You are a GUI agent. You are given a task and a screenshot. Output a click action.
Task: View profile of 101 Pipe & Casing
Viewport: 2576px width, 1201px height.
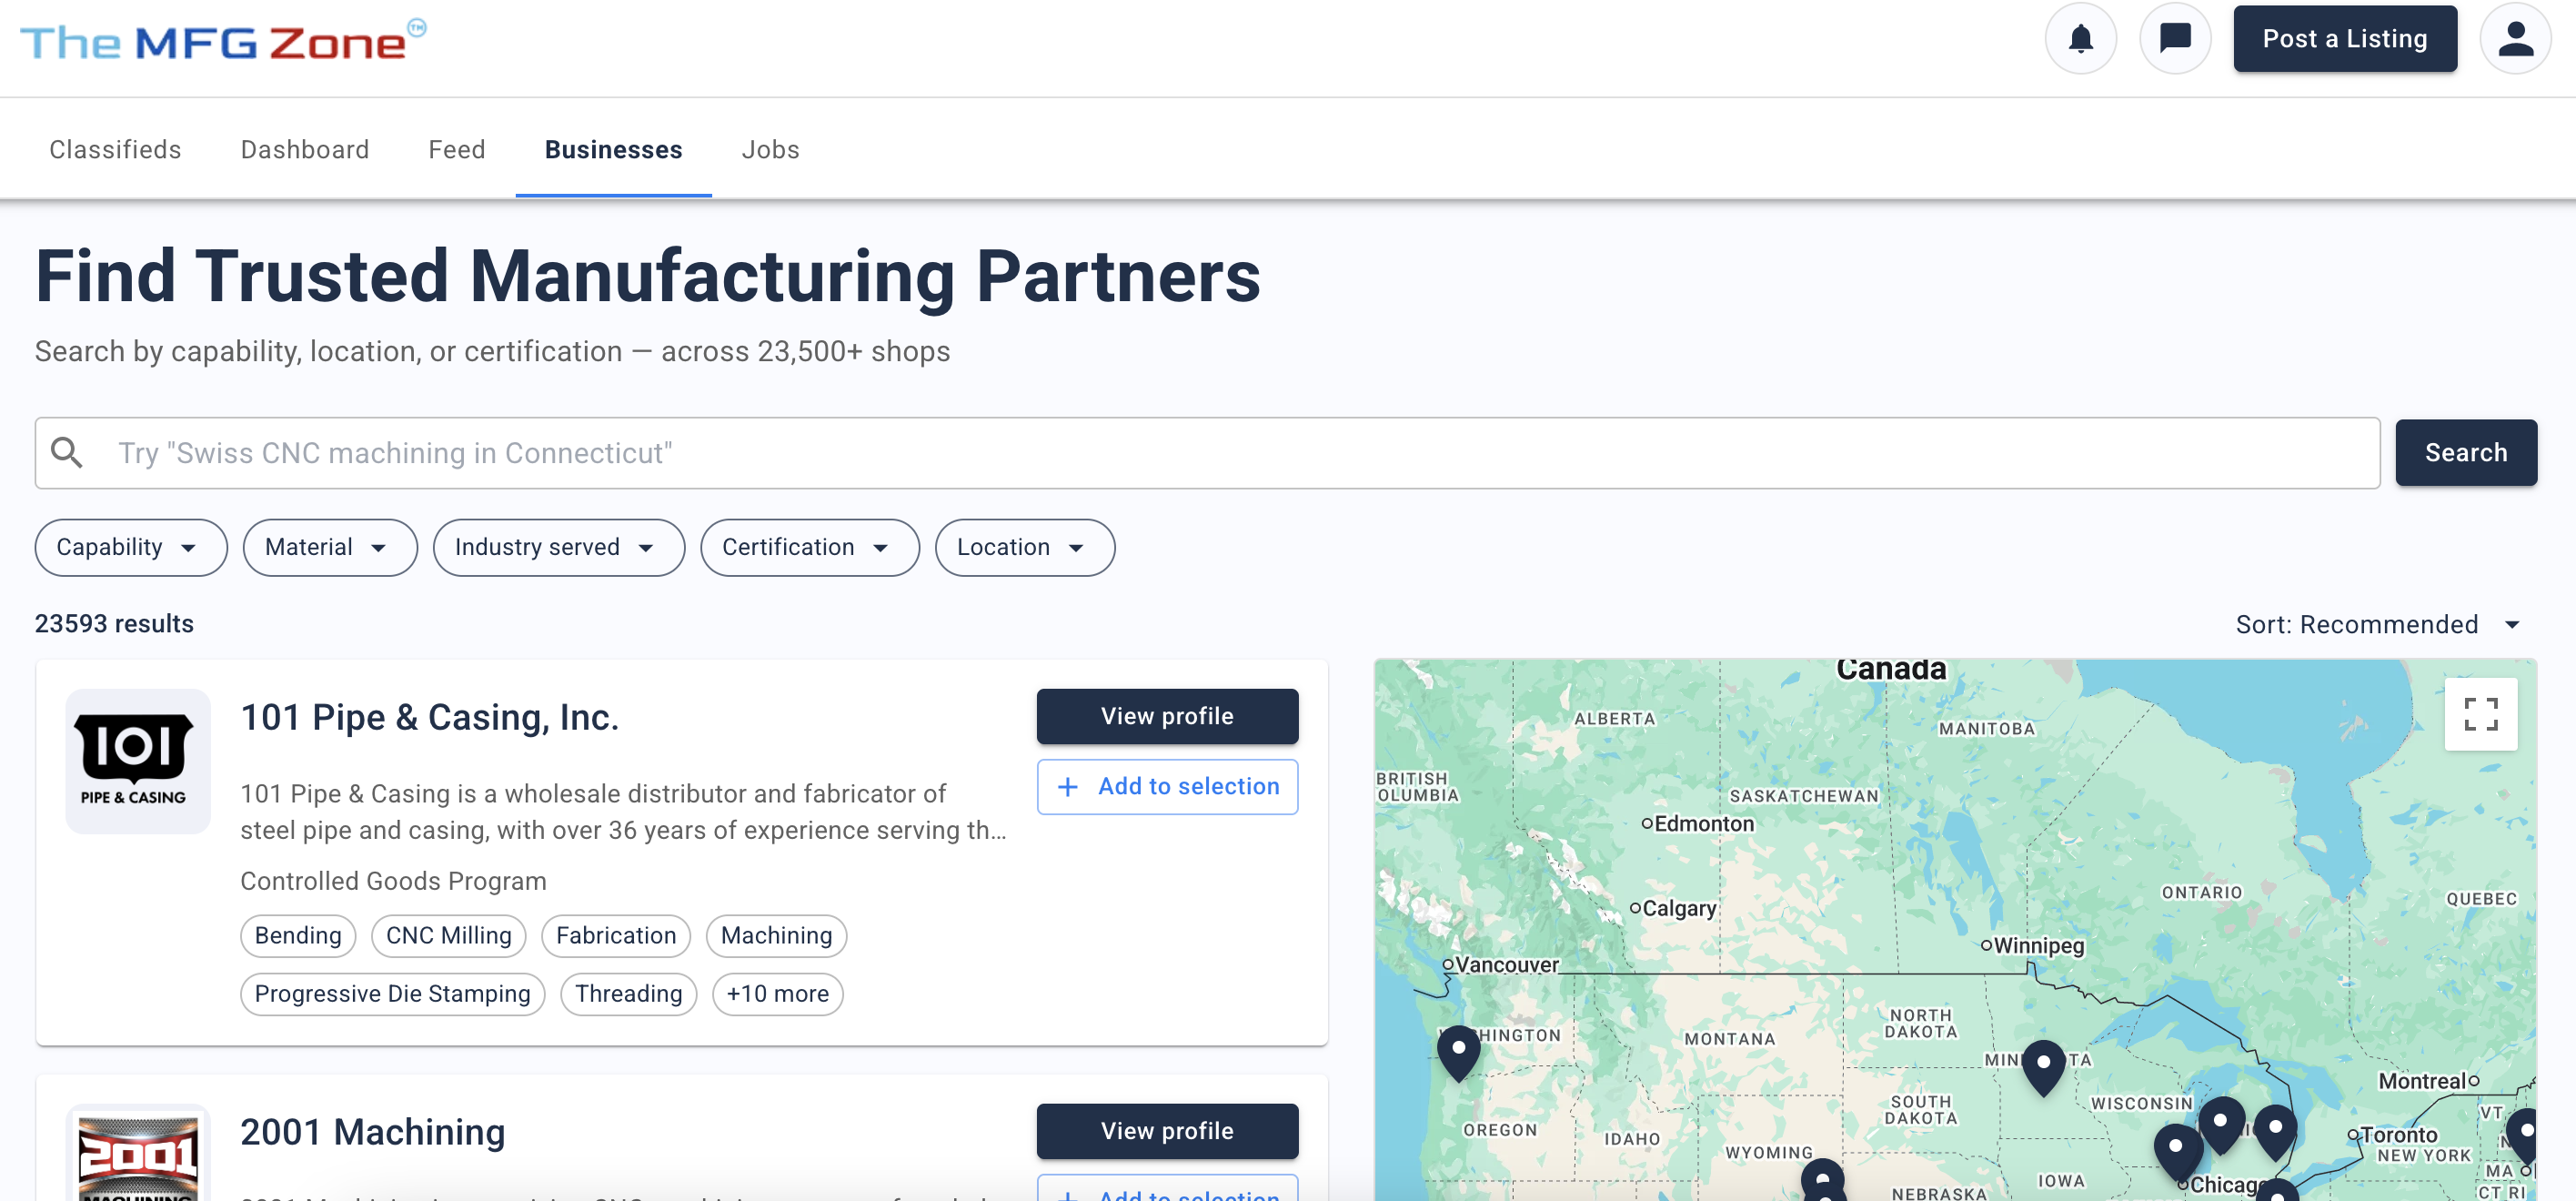pos(1167,716)
